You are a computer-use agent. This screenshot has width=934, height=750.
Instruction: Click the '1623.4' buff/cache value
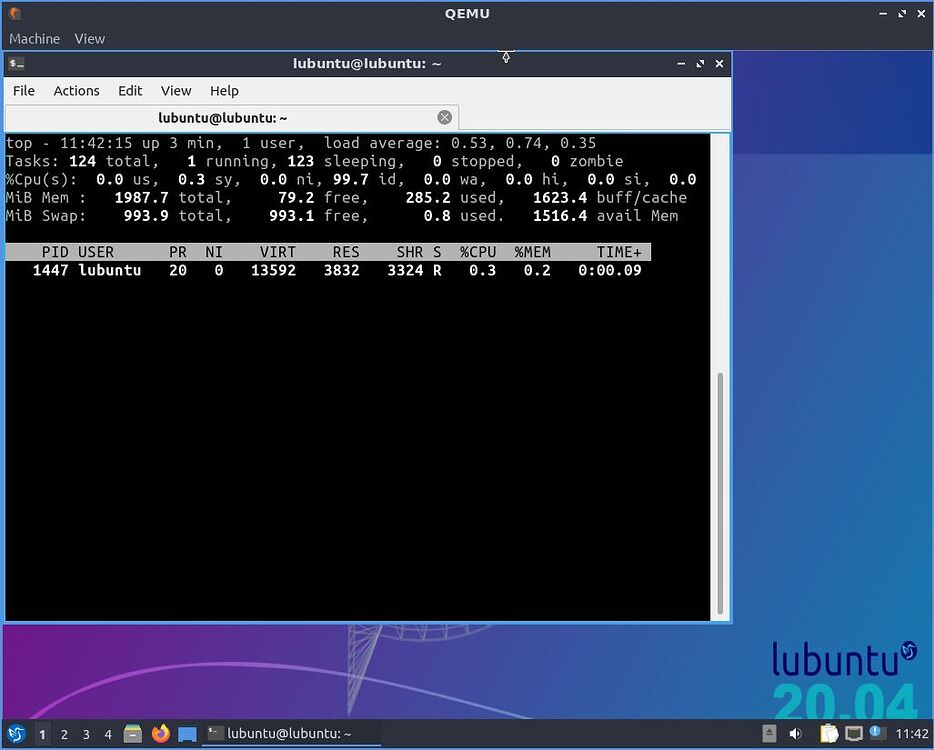pos(560,198)
